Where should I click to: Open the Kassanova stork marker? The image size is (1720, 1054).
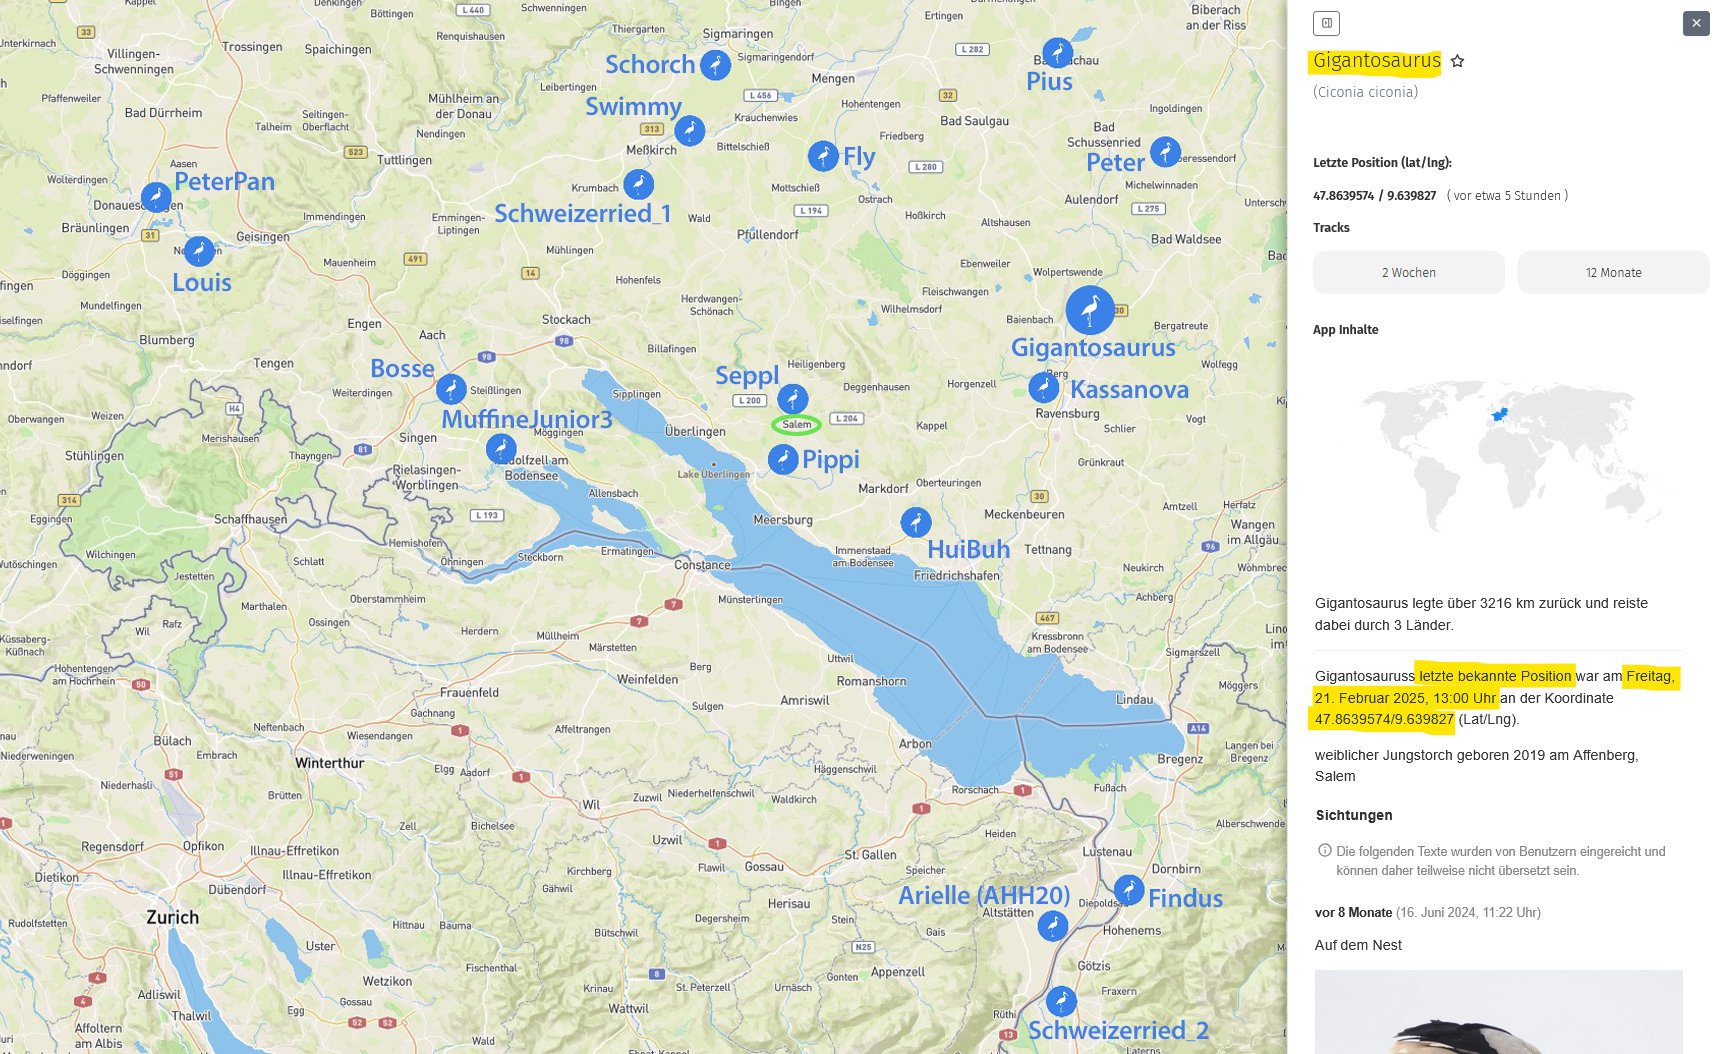[x=1043, y=387]
